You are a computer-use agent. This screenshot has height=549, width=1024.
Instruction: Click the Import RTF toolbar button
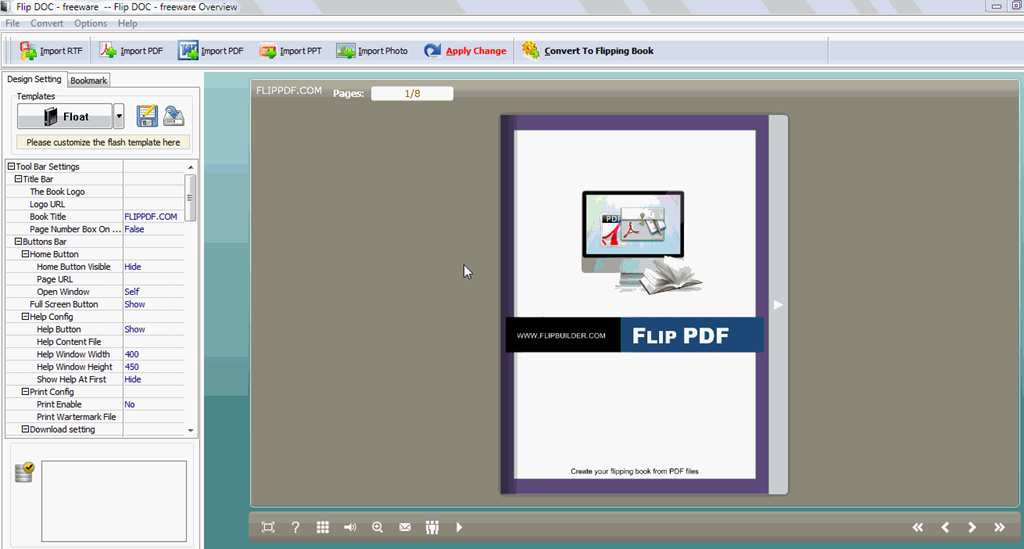(x=51, y=51)
